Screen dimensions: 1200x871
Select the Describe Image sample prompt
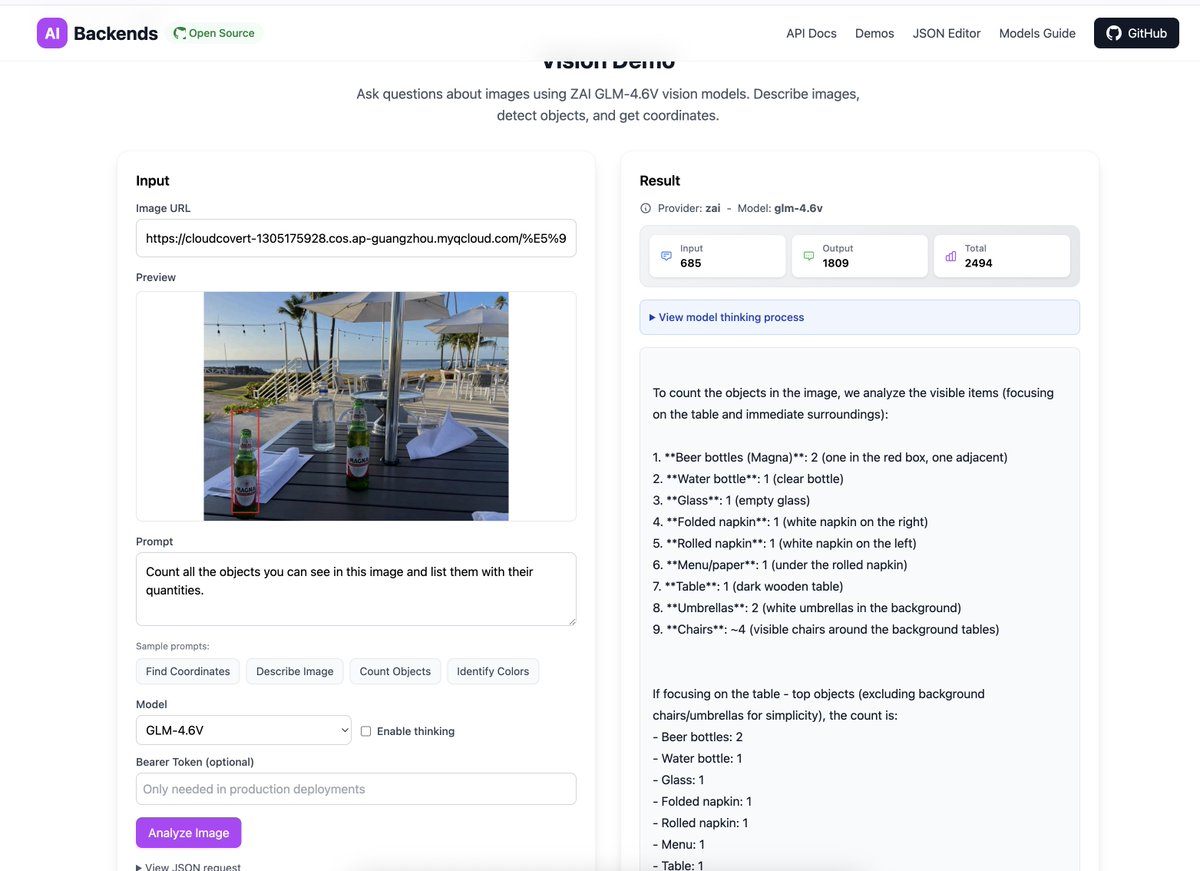[x=295, y=671]
